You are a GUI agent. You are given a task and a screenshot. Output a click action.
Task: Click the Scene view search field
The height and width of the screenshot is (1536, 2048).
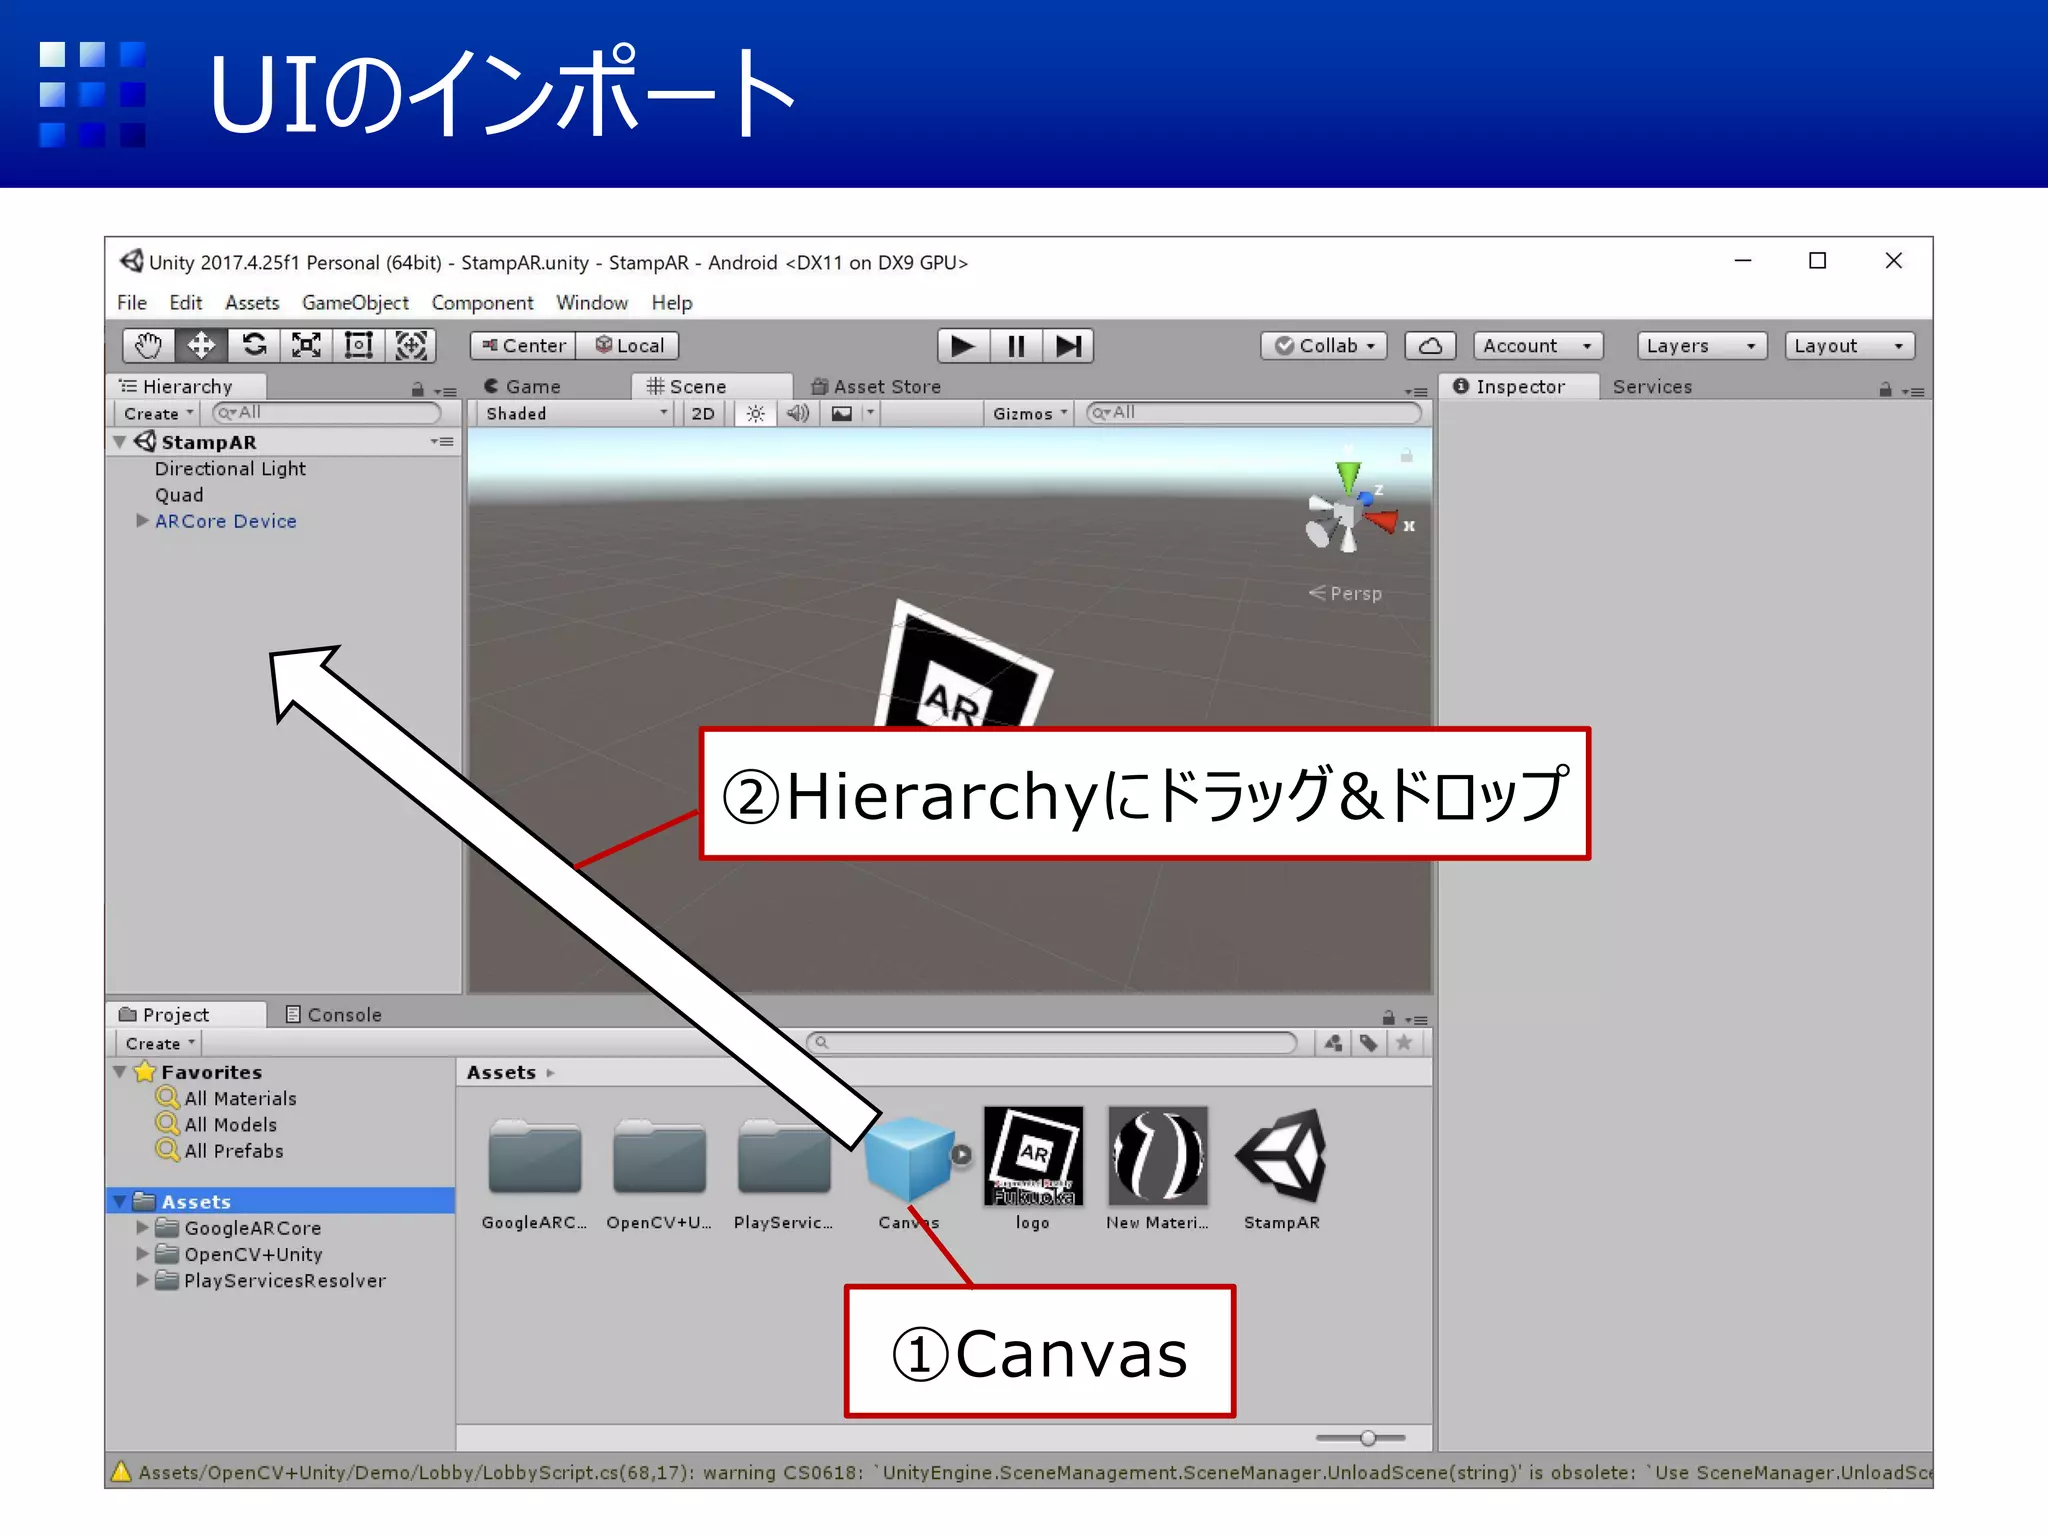tap(1255, 413)
